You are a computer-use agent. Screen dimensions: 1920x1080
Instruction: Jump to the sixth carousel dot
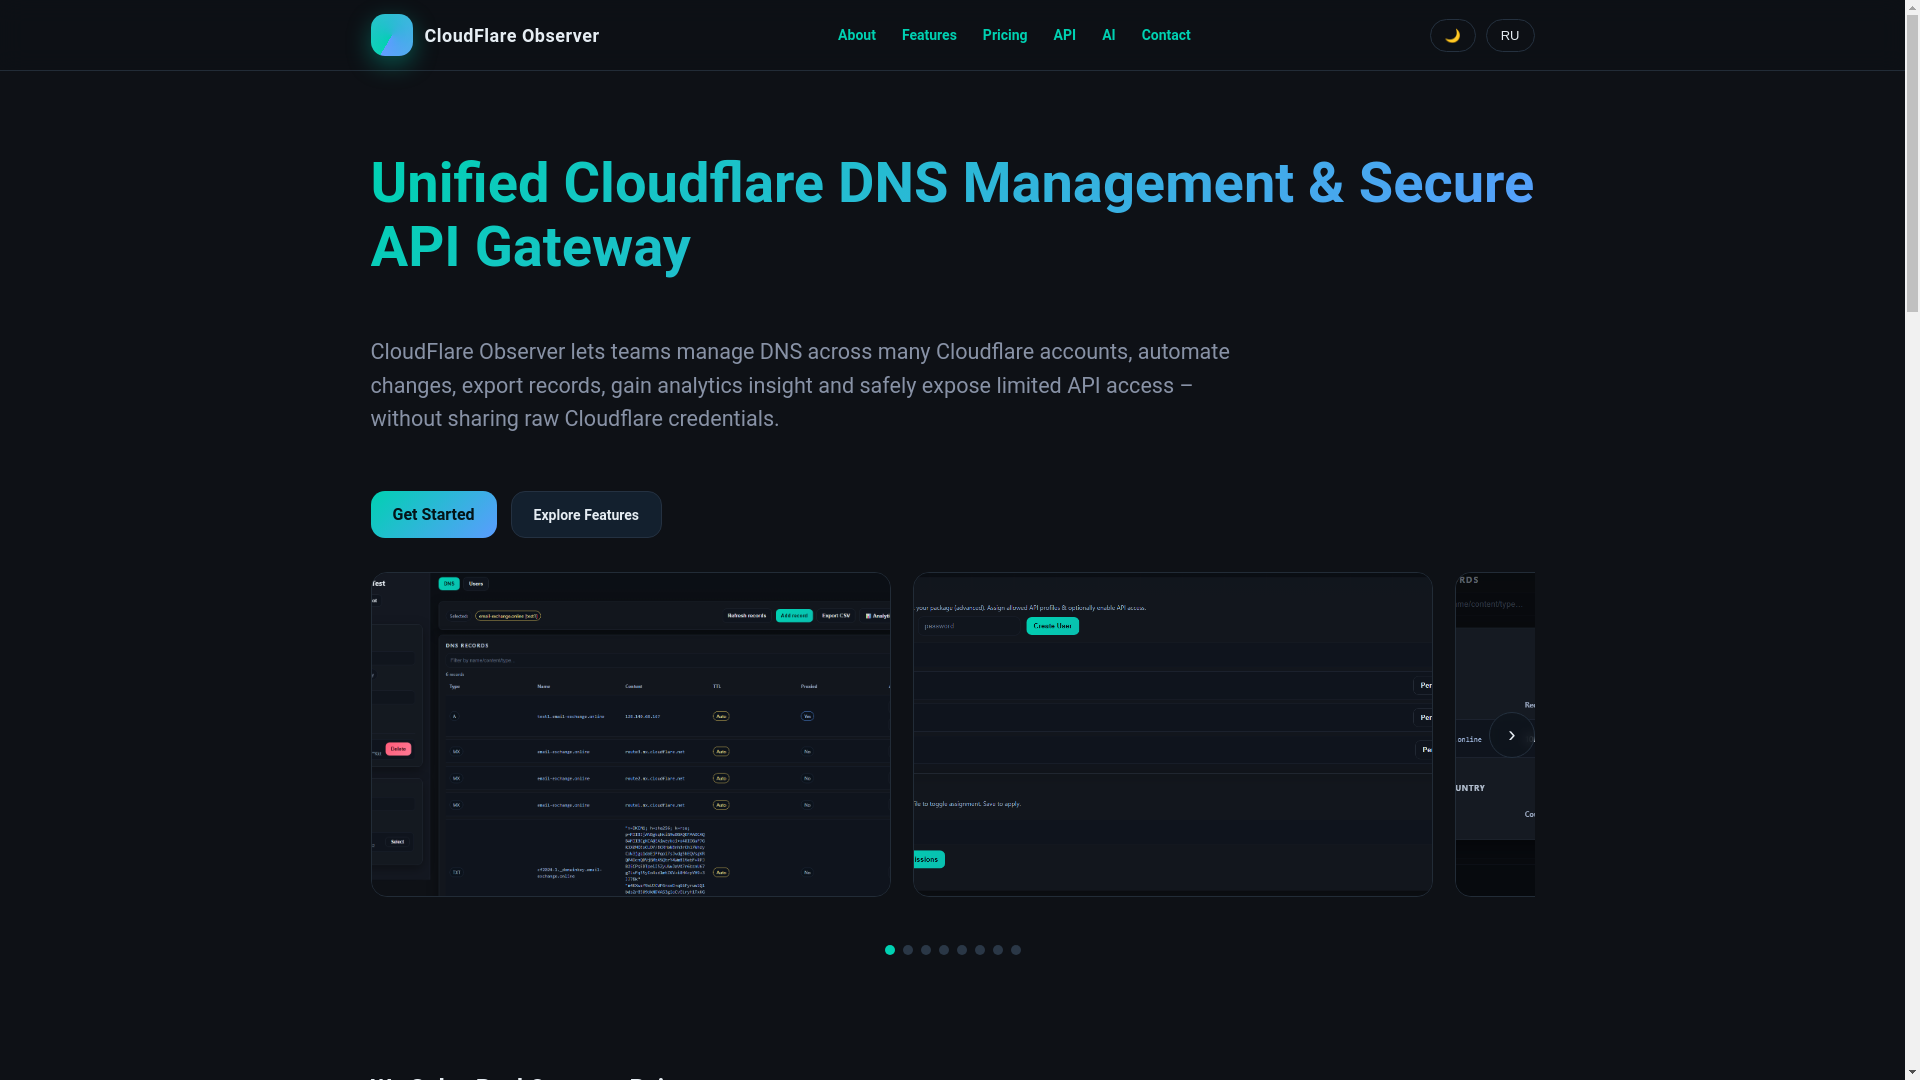980,950
